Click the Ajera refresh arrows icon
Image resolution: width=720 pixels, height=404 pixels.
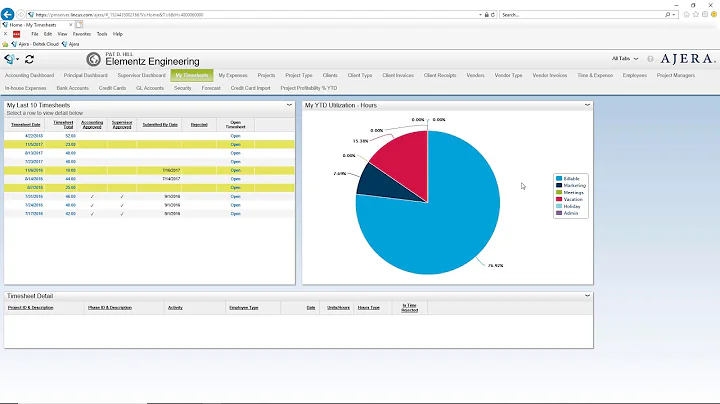point(29,59)
